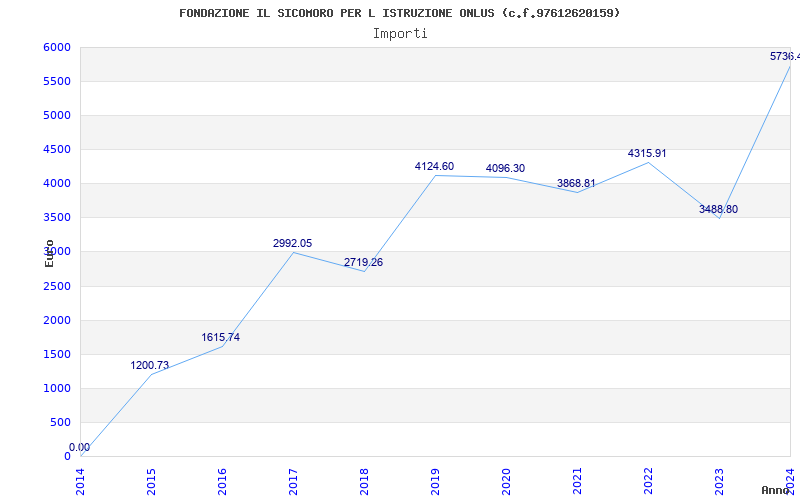This screenshot has width=800, height=500.
Task: Click the 2022 x-axis year label
Action: coord(648,482)
